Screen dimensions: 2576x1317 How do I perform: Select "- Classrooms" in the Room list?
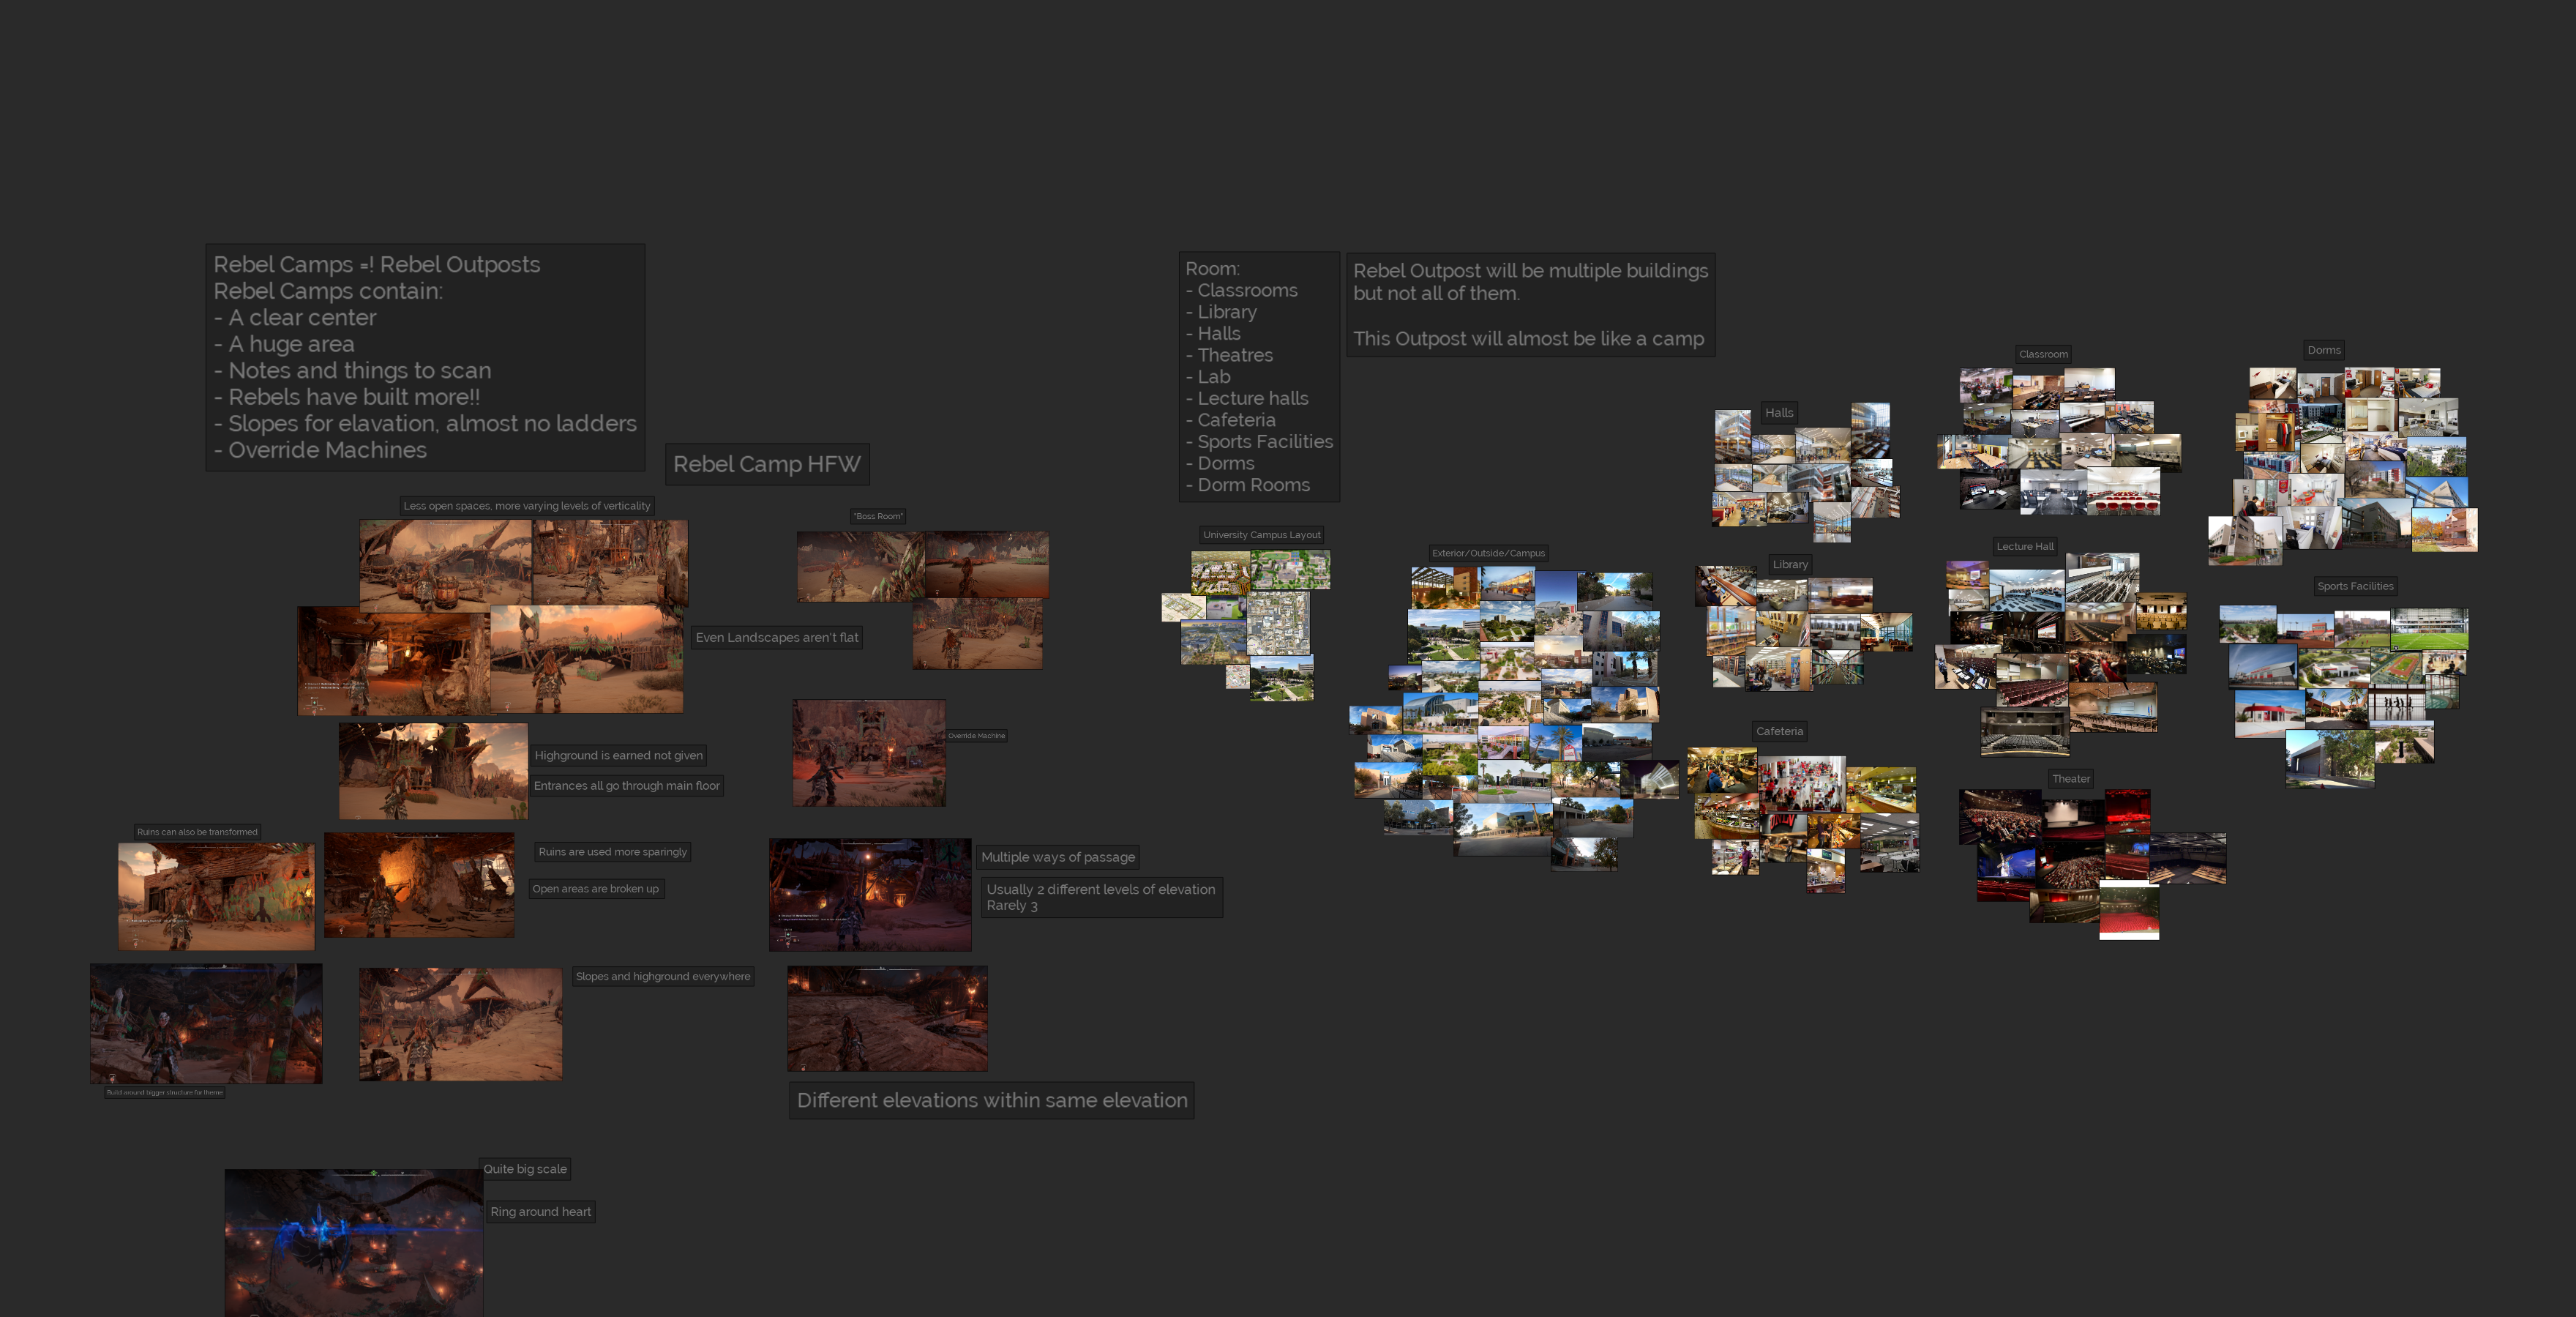(1241, 290)
